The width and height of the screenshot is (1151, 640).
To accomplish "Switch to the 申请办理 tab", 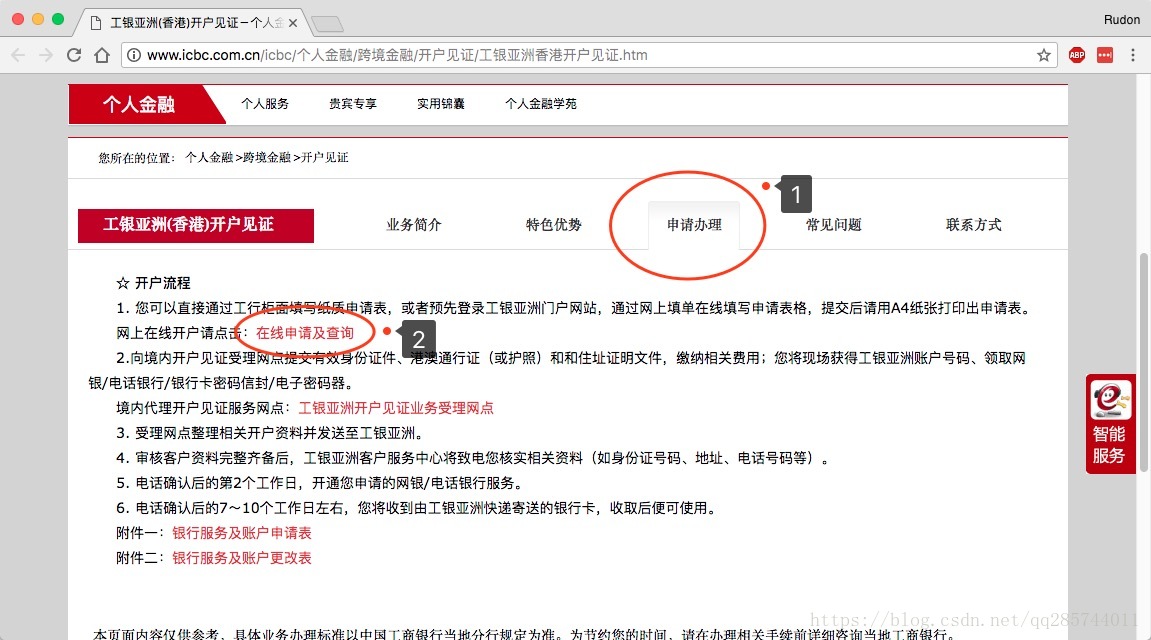I will (x=694, y=225).
